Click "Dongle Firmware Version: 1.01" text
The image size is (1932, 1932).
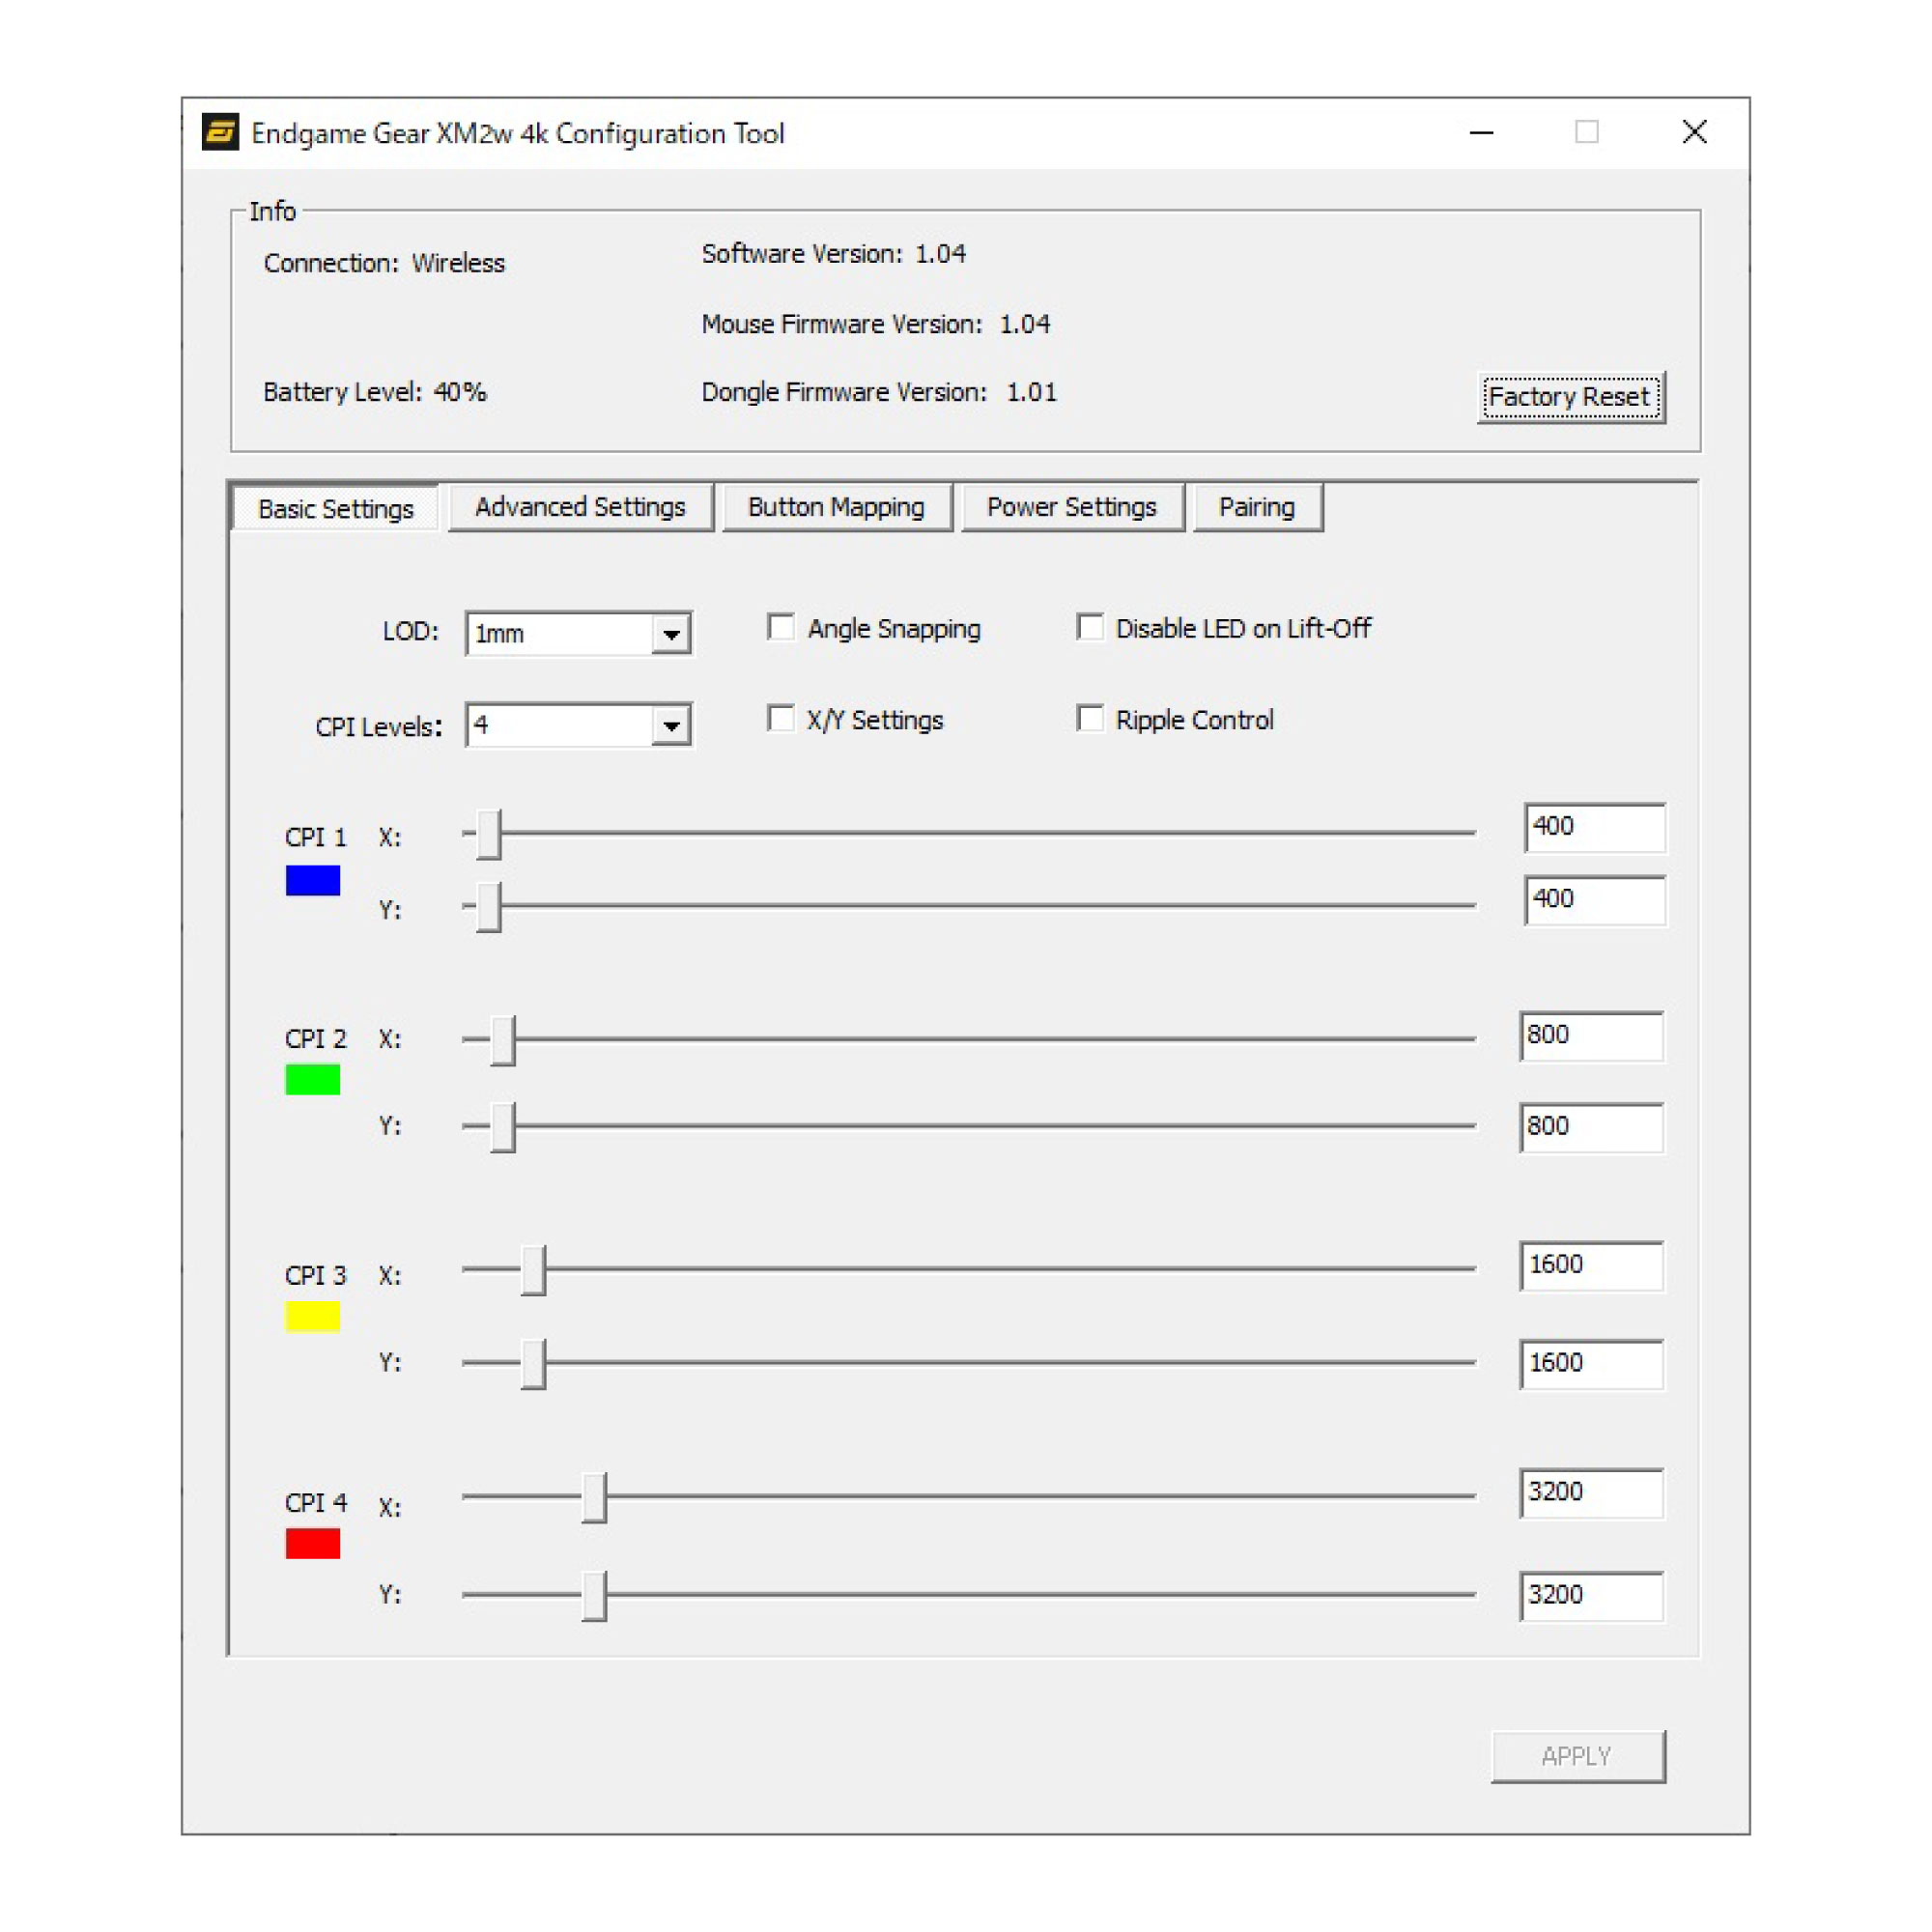[879, 392]
